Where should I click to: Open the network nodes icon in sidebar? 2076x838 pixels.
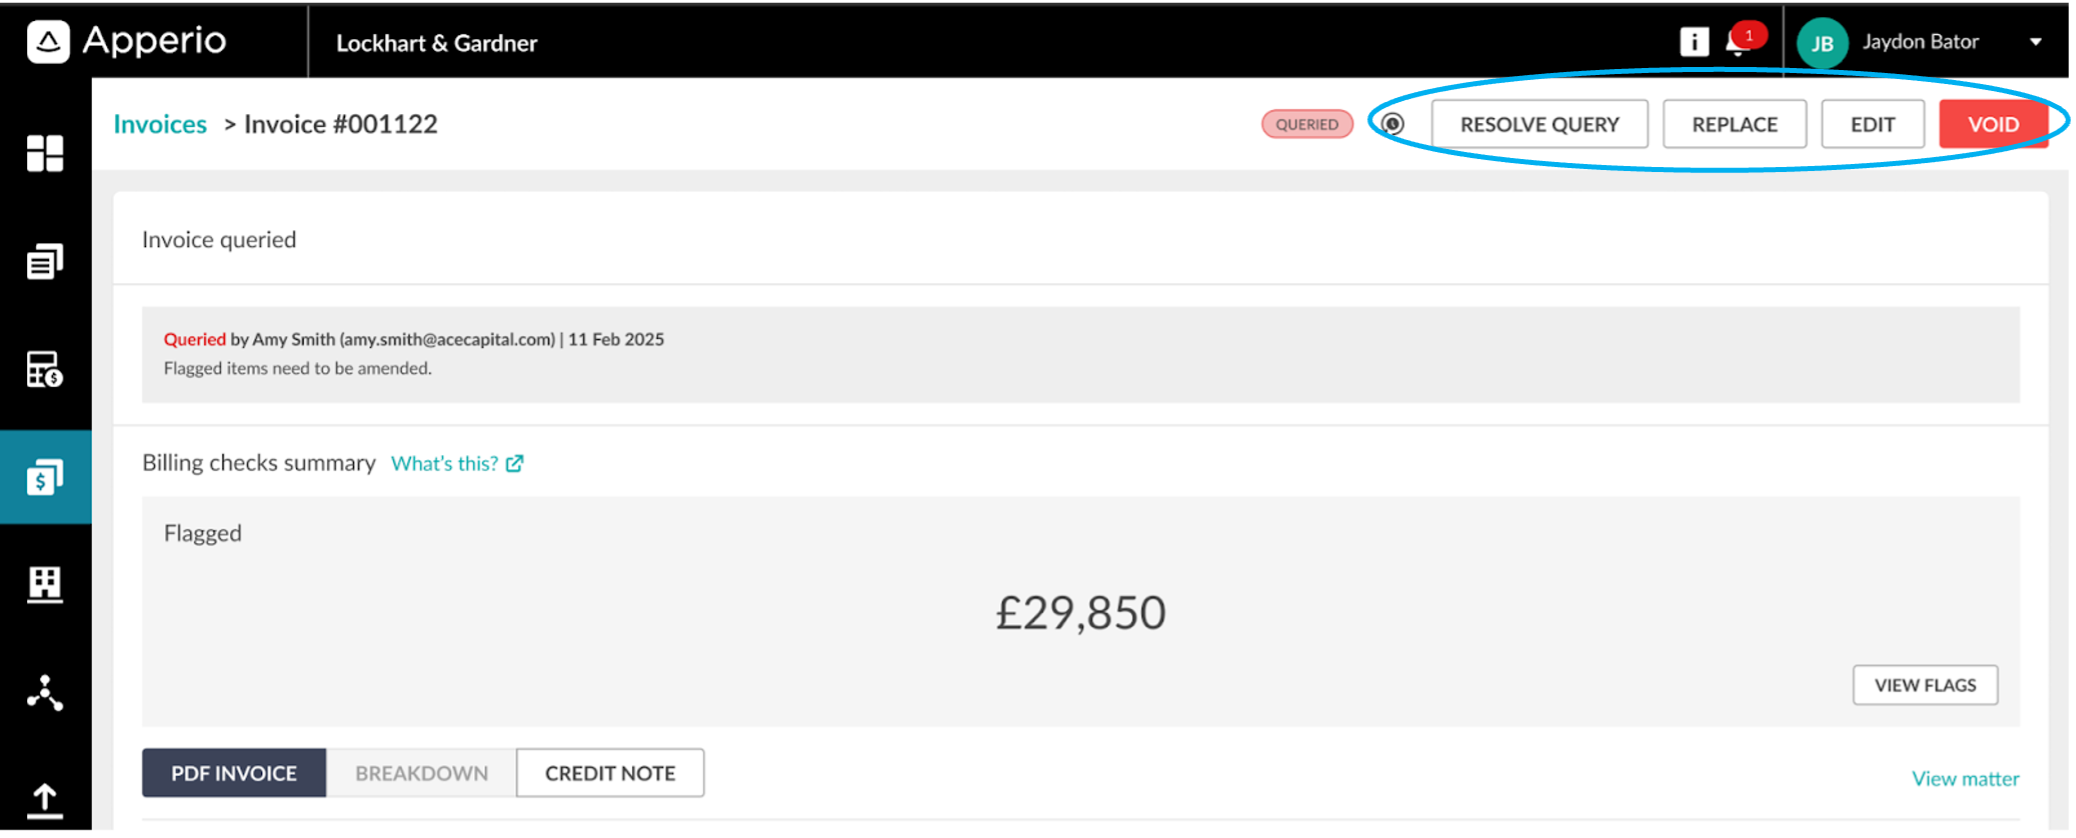coord(45,692)
